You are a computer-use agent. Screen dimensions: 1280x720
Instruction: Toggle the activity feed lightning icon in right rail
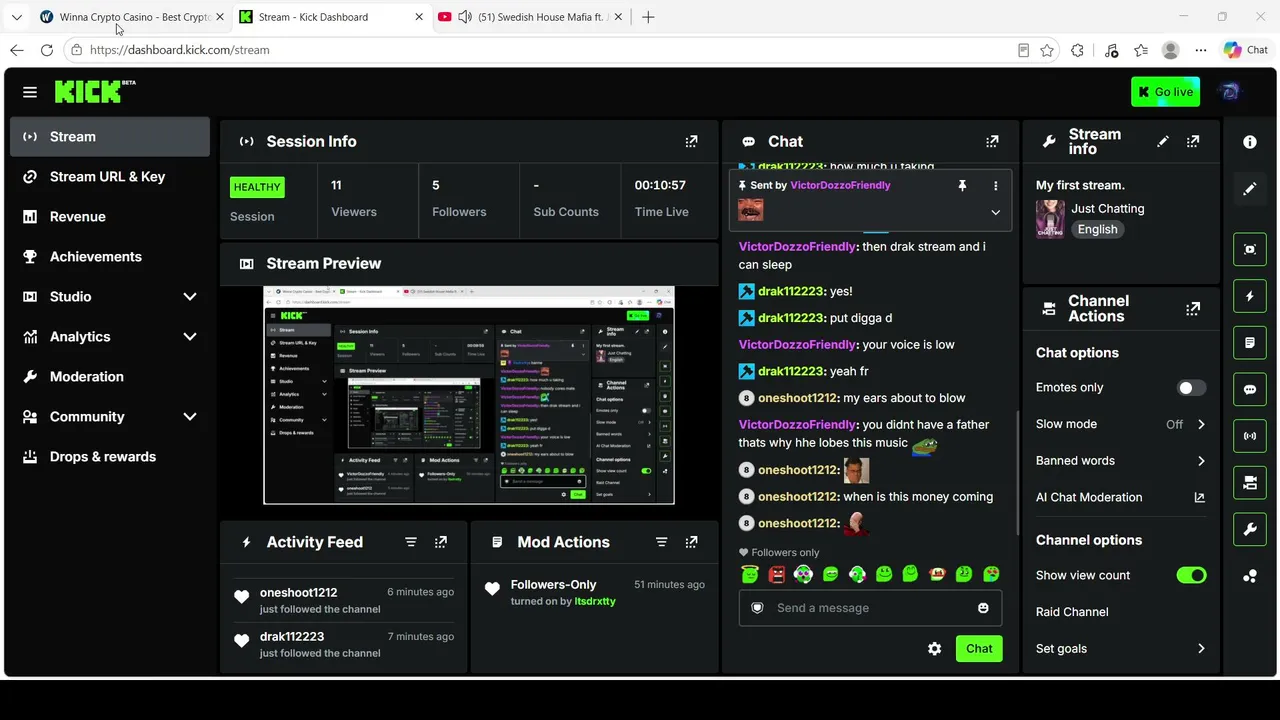1250,297
